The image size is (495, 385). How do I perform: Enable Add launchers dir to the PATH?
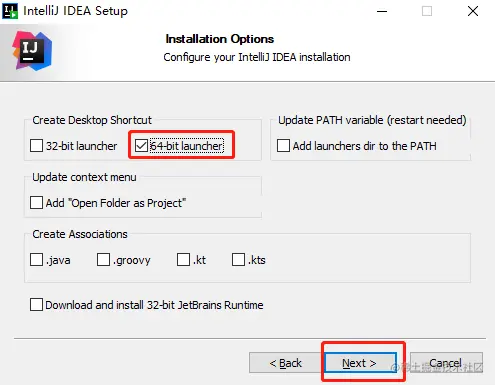tap(283, 146)
